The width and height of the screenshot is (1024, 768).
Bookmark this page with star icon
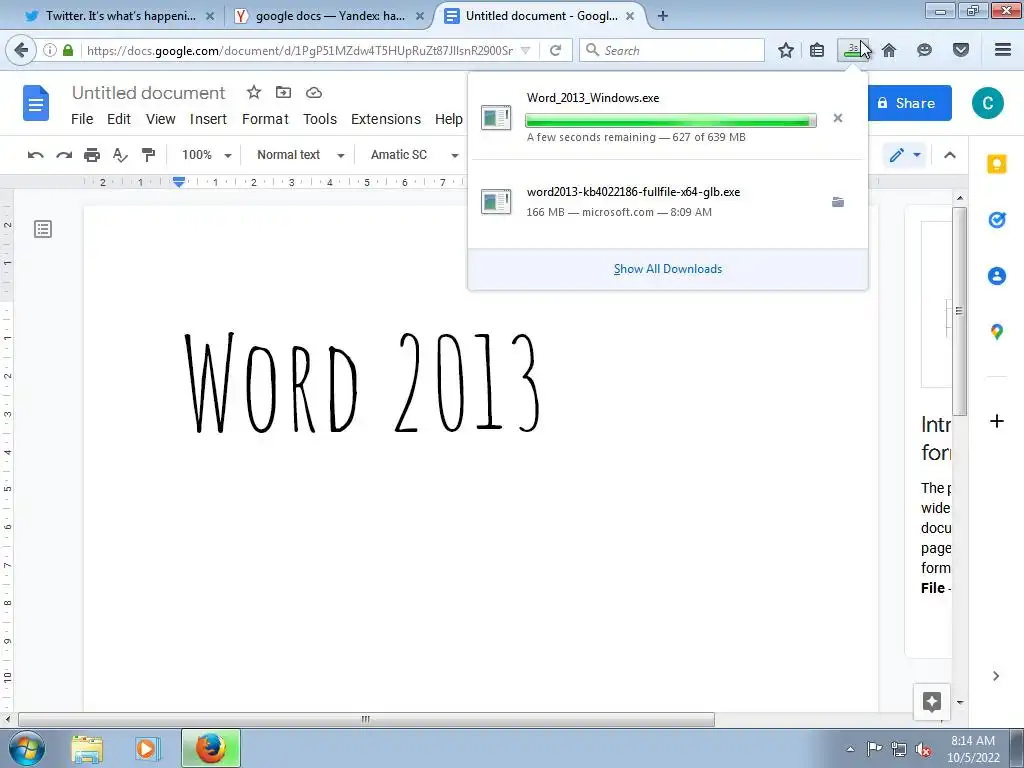click(786, 50)
